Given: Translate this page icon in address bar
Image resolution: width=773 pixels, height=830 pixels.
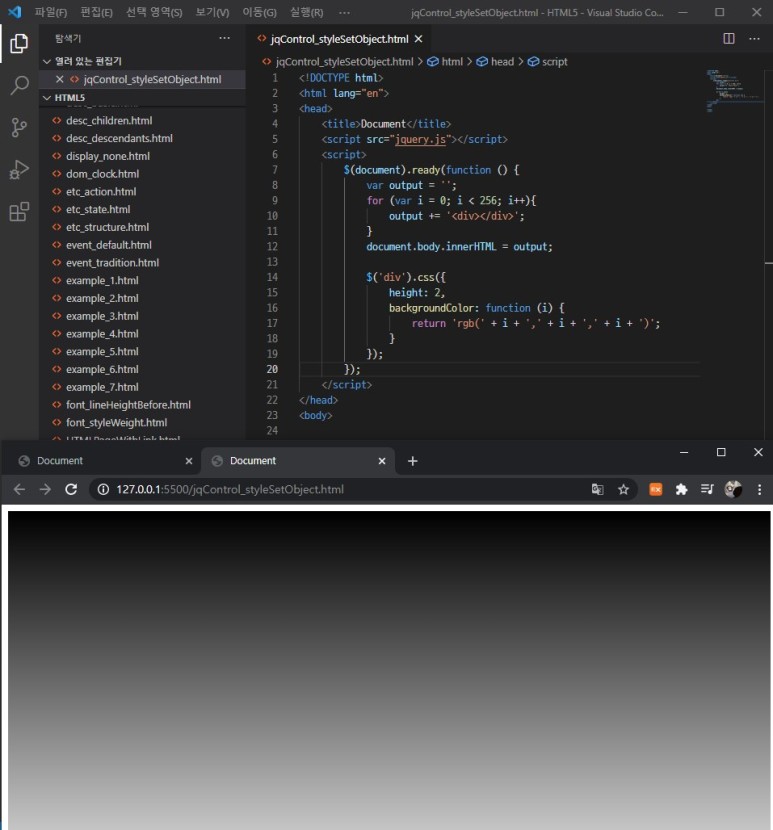Looking at the screenshot, I should coord(597,489).
